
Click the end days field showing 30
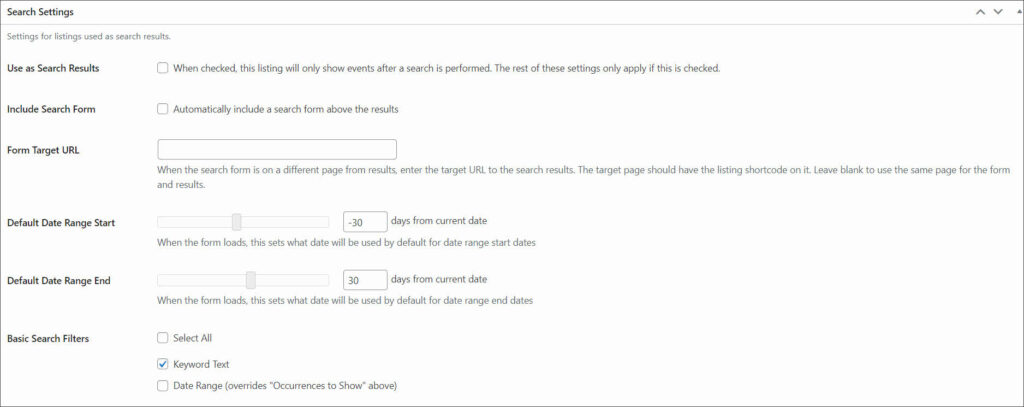(x=365, y=280)
